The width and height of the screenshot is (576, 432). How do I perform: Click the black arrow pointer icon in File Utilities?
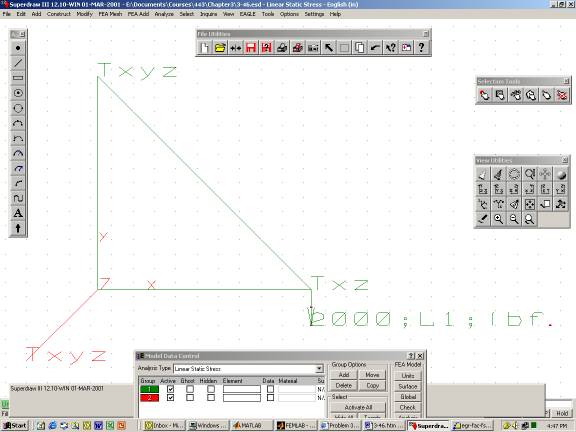pos(329,47)
